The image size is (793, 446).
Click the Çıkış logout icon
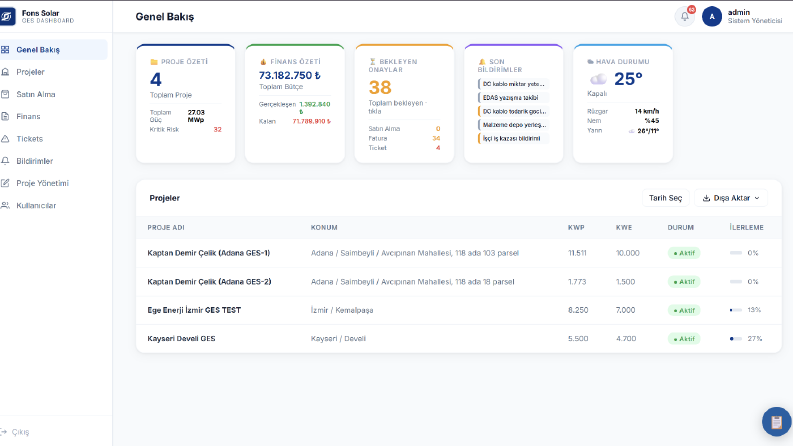pos(3,432)
